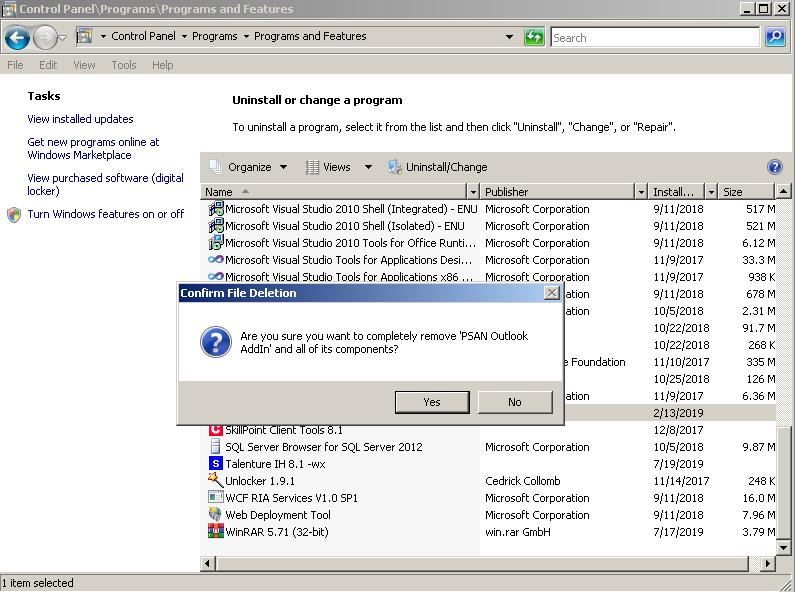Click the Views toolbar icon
795x592 pixels.
click(x=312, y=167)
